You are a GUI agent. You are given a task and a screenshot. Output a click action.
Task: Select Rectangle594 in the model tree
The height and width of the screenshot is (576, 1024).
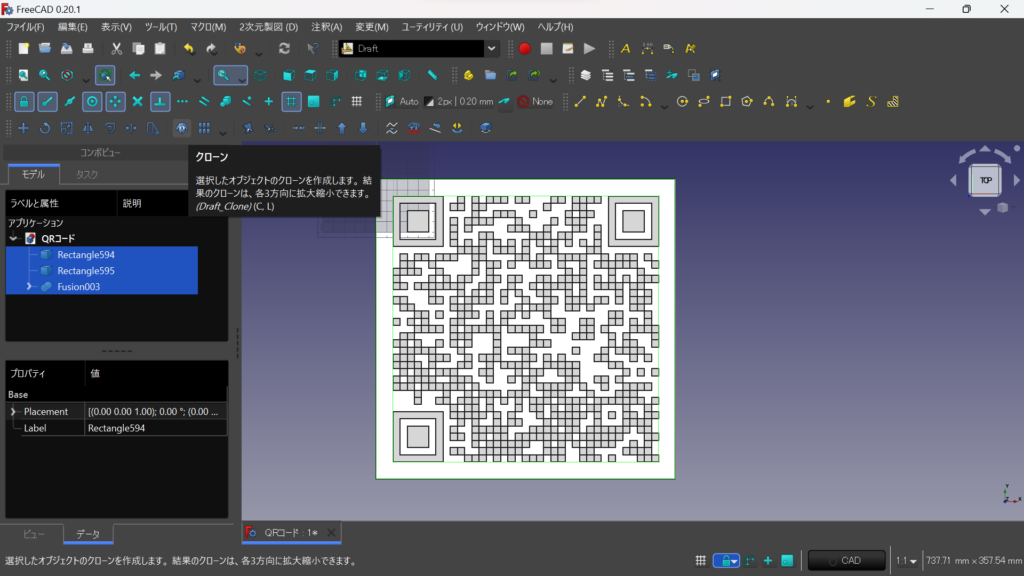click(x=86, y=255)
